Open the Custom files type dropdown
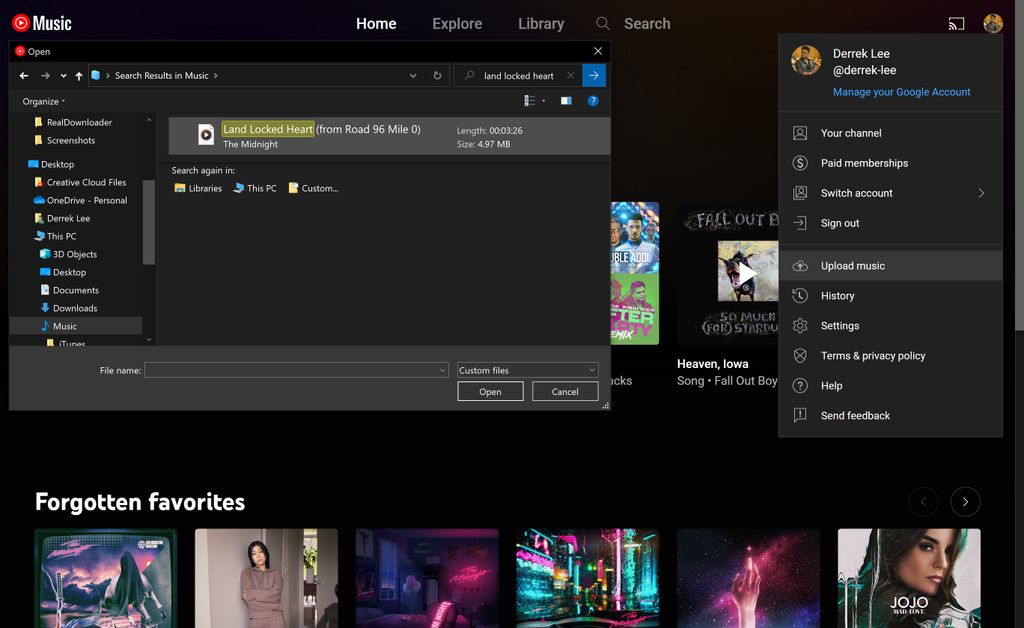 527,370
